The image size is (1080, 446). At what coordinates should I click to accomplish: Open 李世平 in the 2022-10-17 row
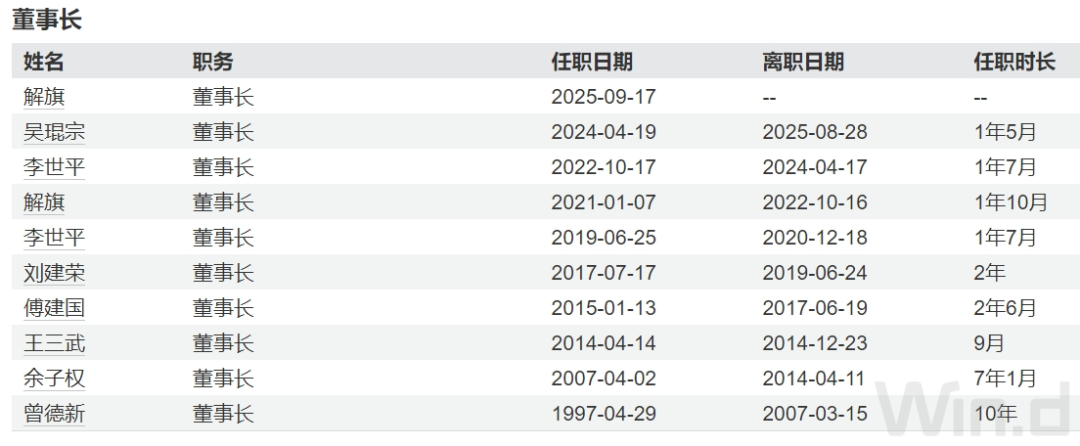tap(54, 168)
